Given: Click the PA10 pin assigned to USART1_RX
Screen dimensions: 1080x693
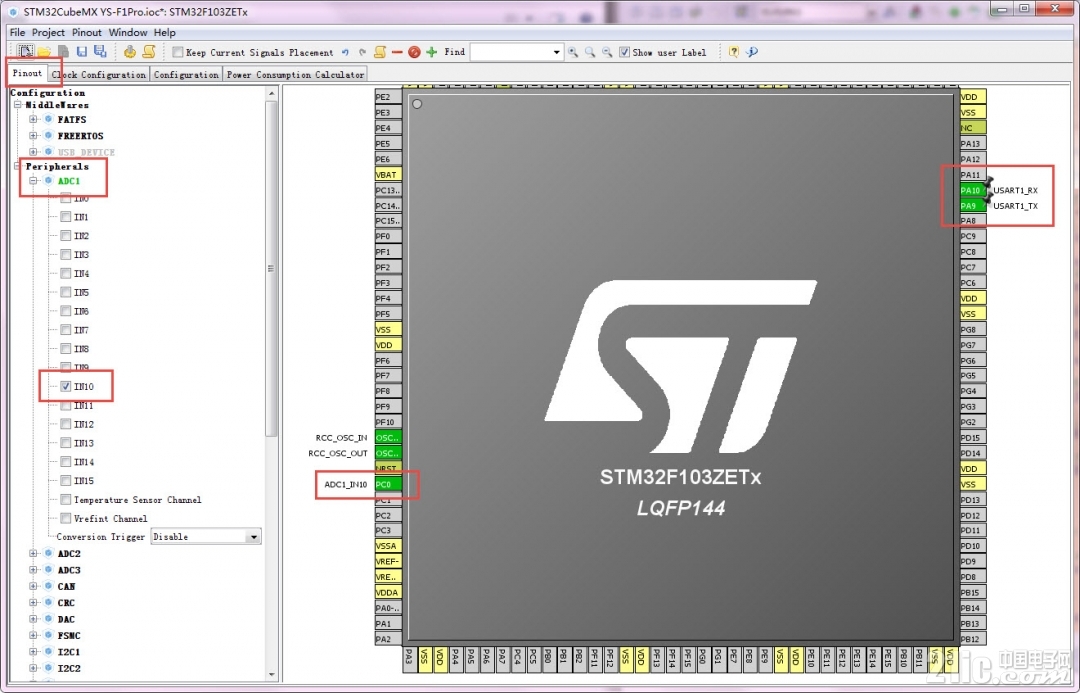Looking at the screenshot, I should click(973, 190).
